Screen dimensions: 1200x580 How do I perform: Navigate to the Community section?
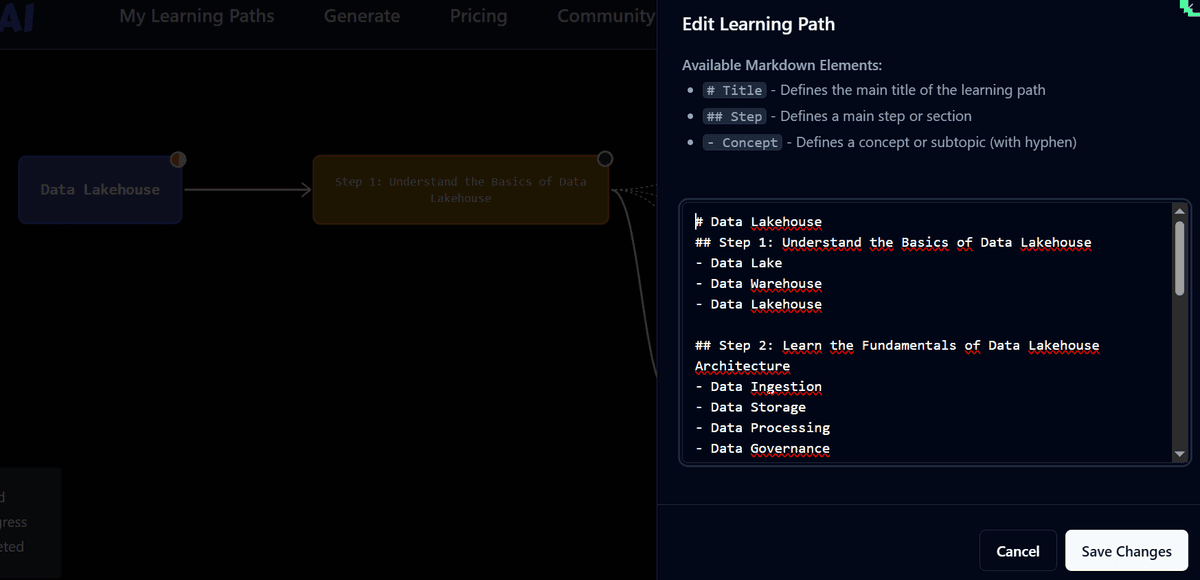[x=605, y=16]
